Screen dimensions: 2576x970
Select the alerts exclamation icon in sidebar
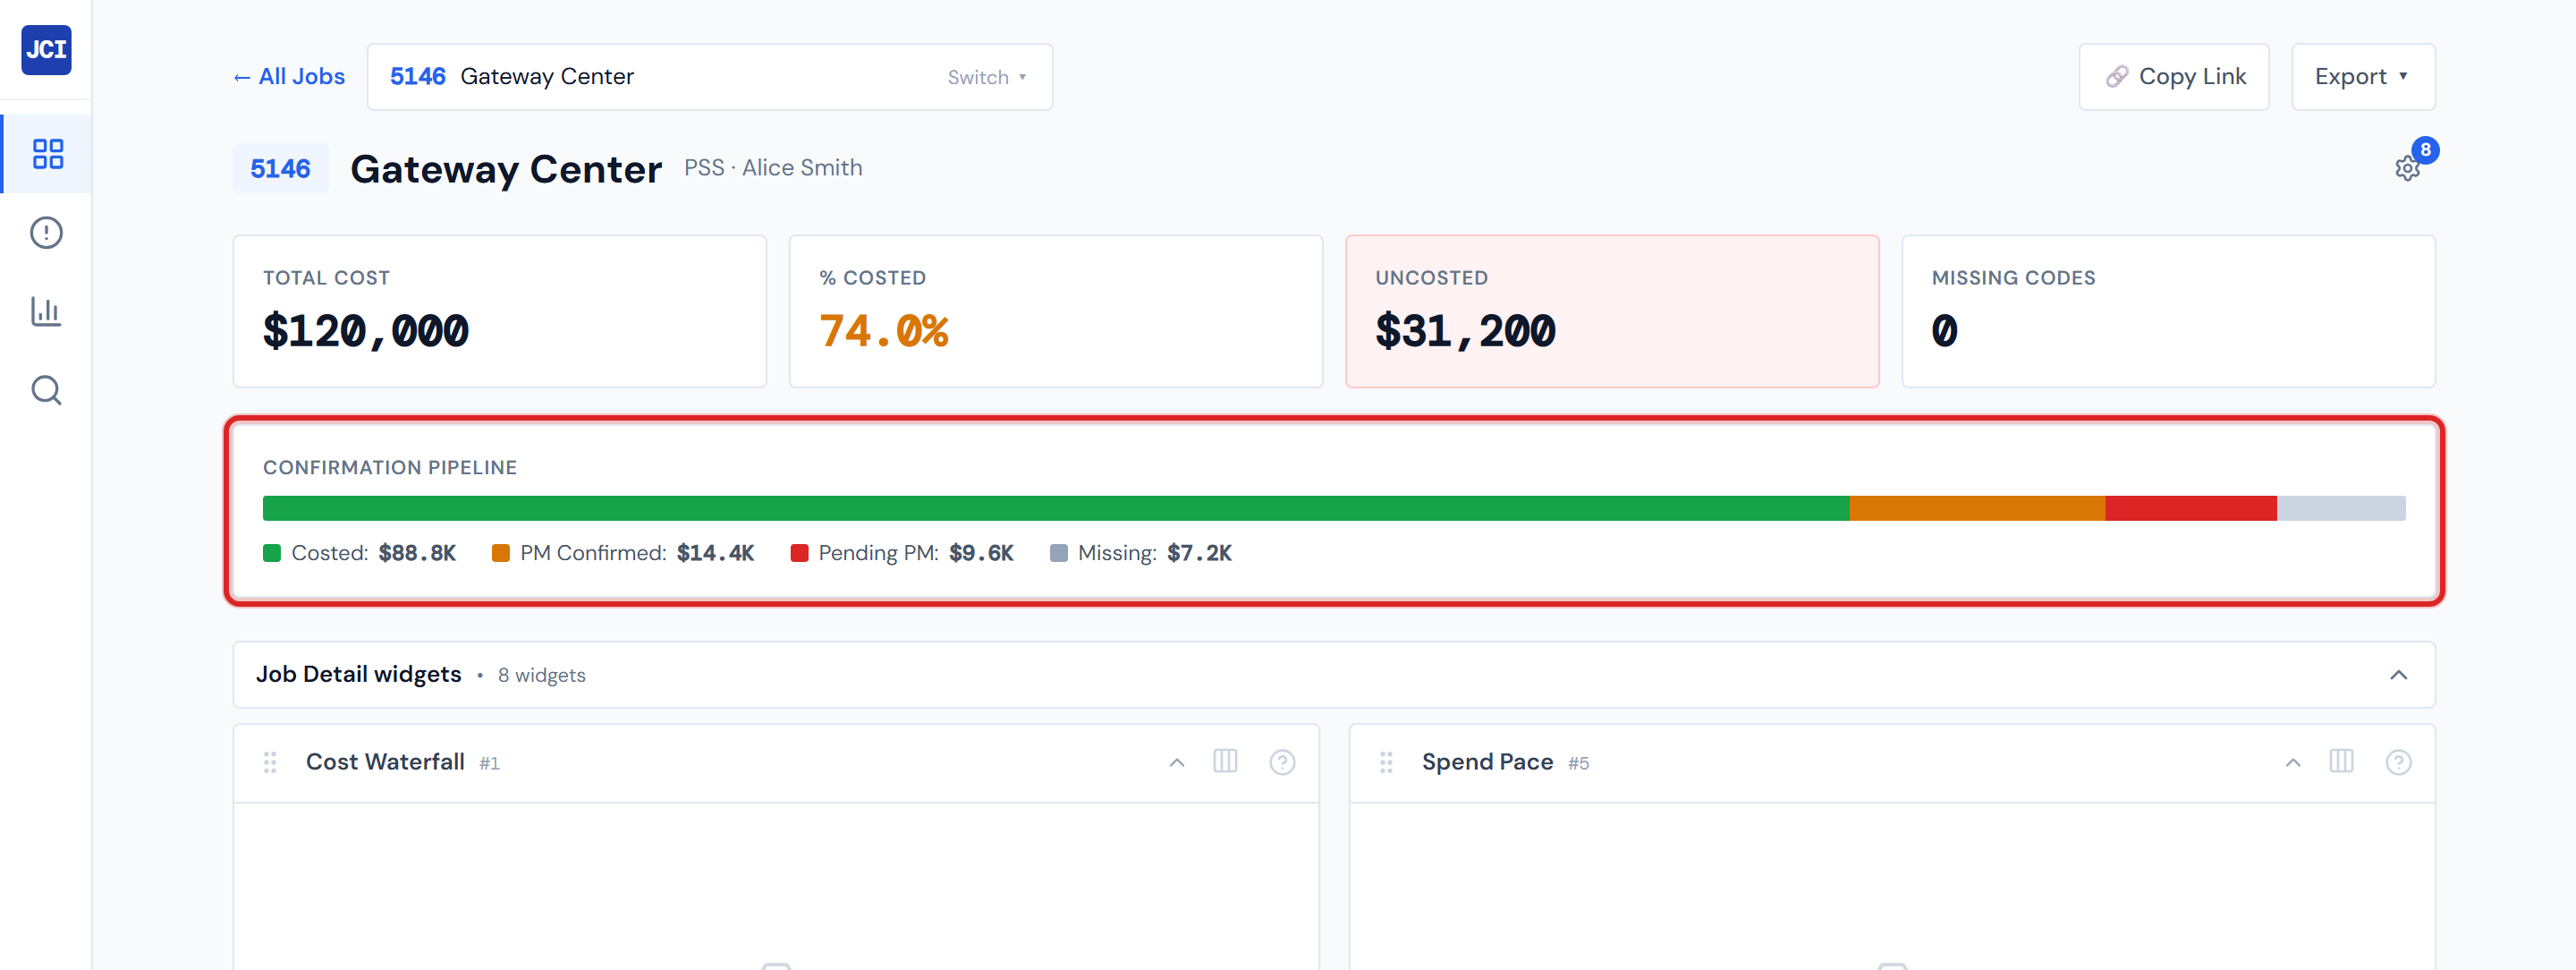coord(46,232)
